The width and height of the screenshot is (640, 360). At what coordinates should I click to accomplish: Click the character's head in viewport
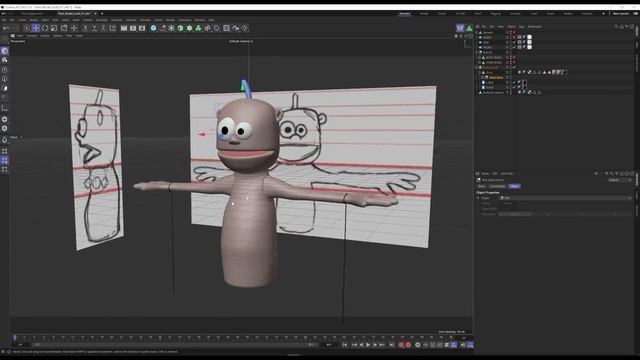(247, 135)
